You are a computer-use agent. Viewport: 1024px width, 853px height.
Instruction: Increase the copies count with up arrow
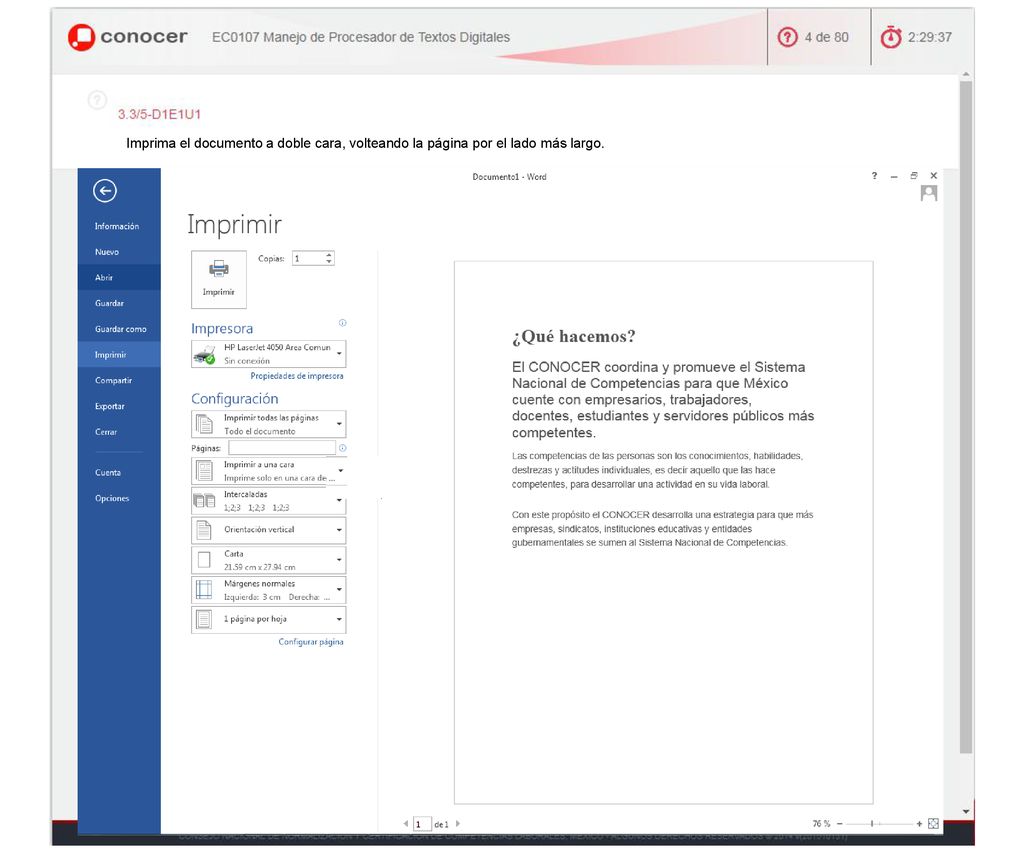[329, 255]
